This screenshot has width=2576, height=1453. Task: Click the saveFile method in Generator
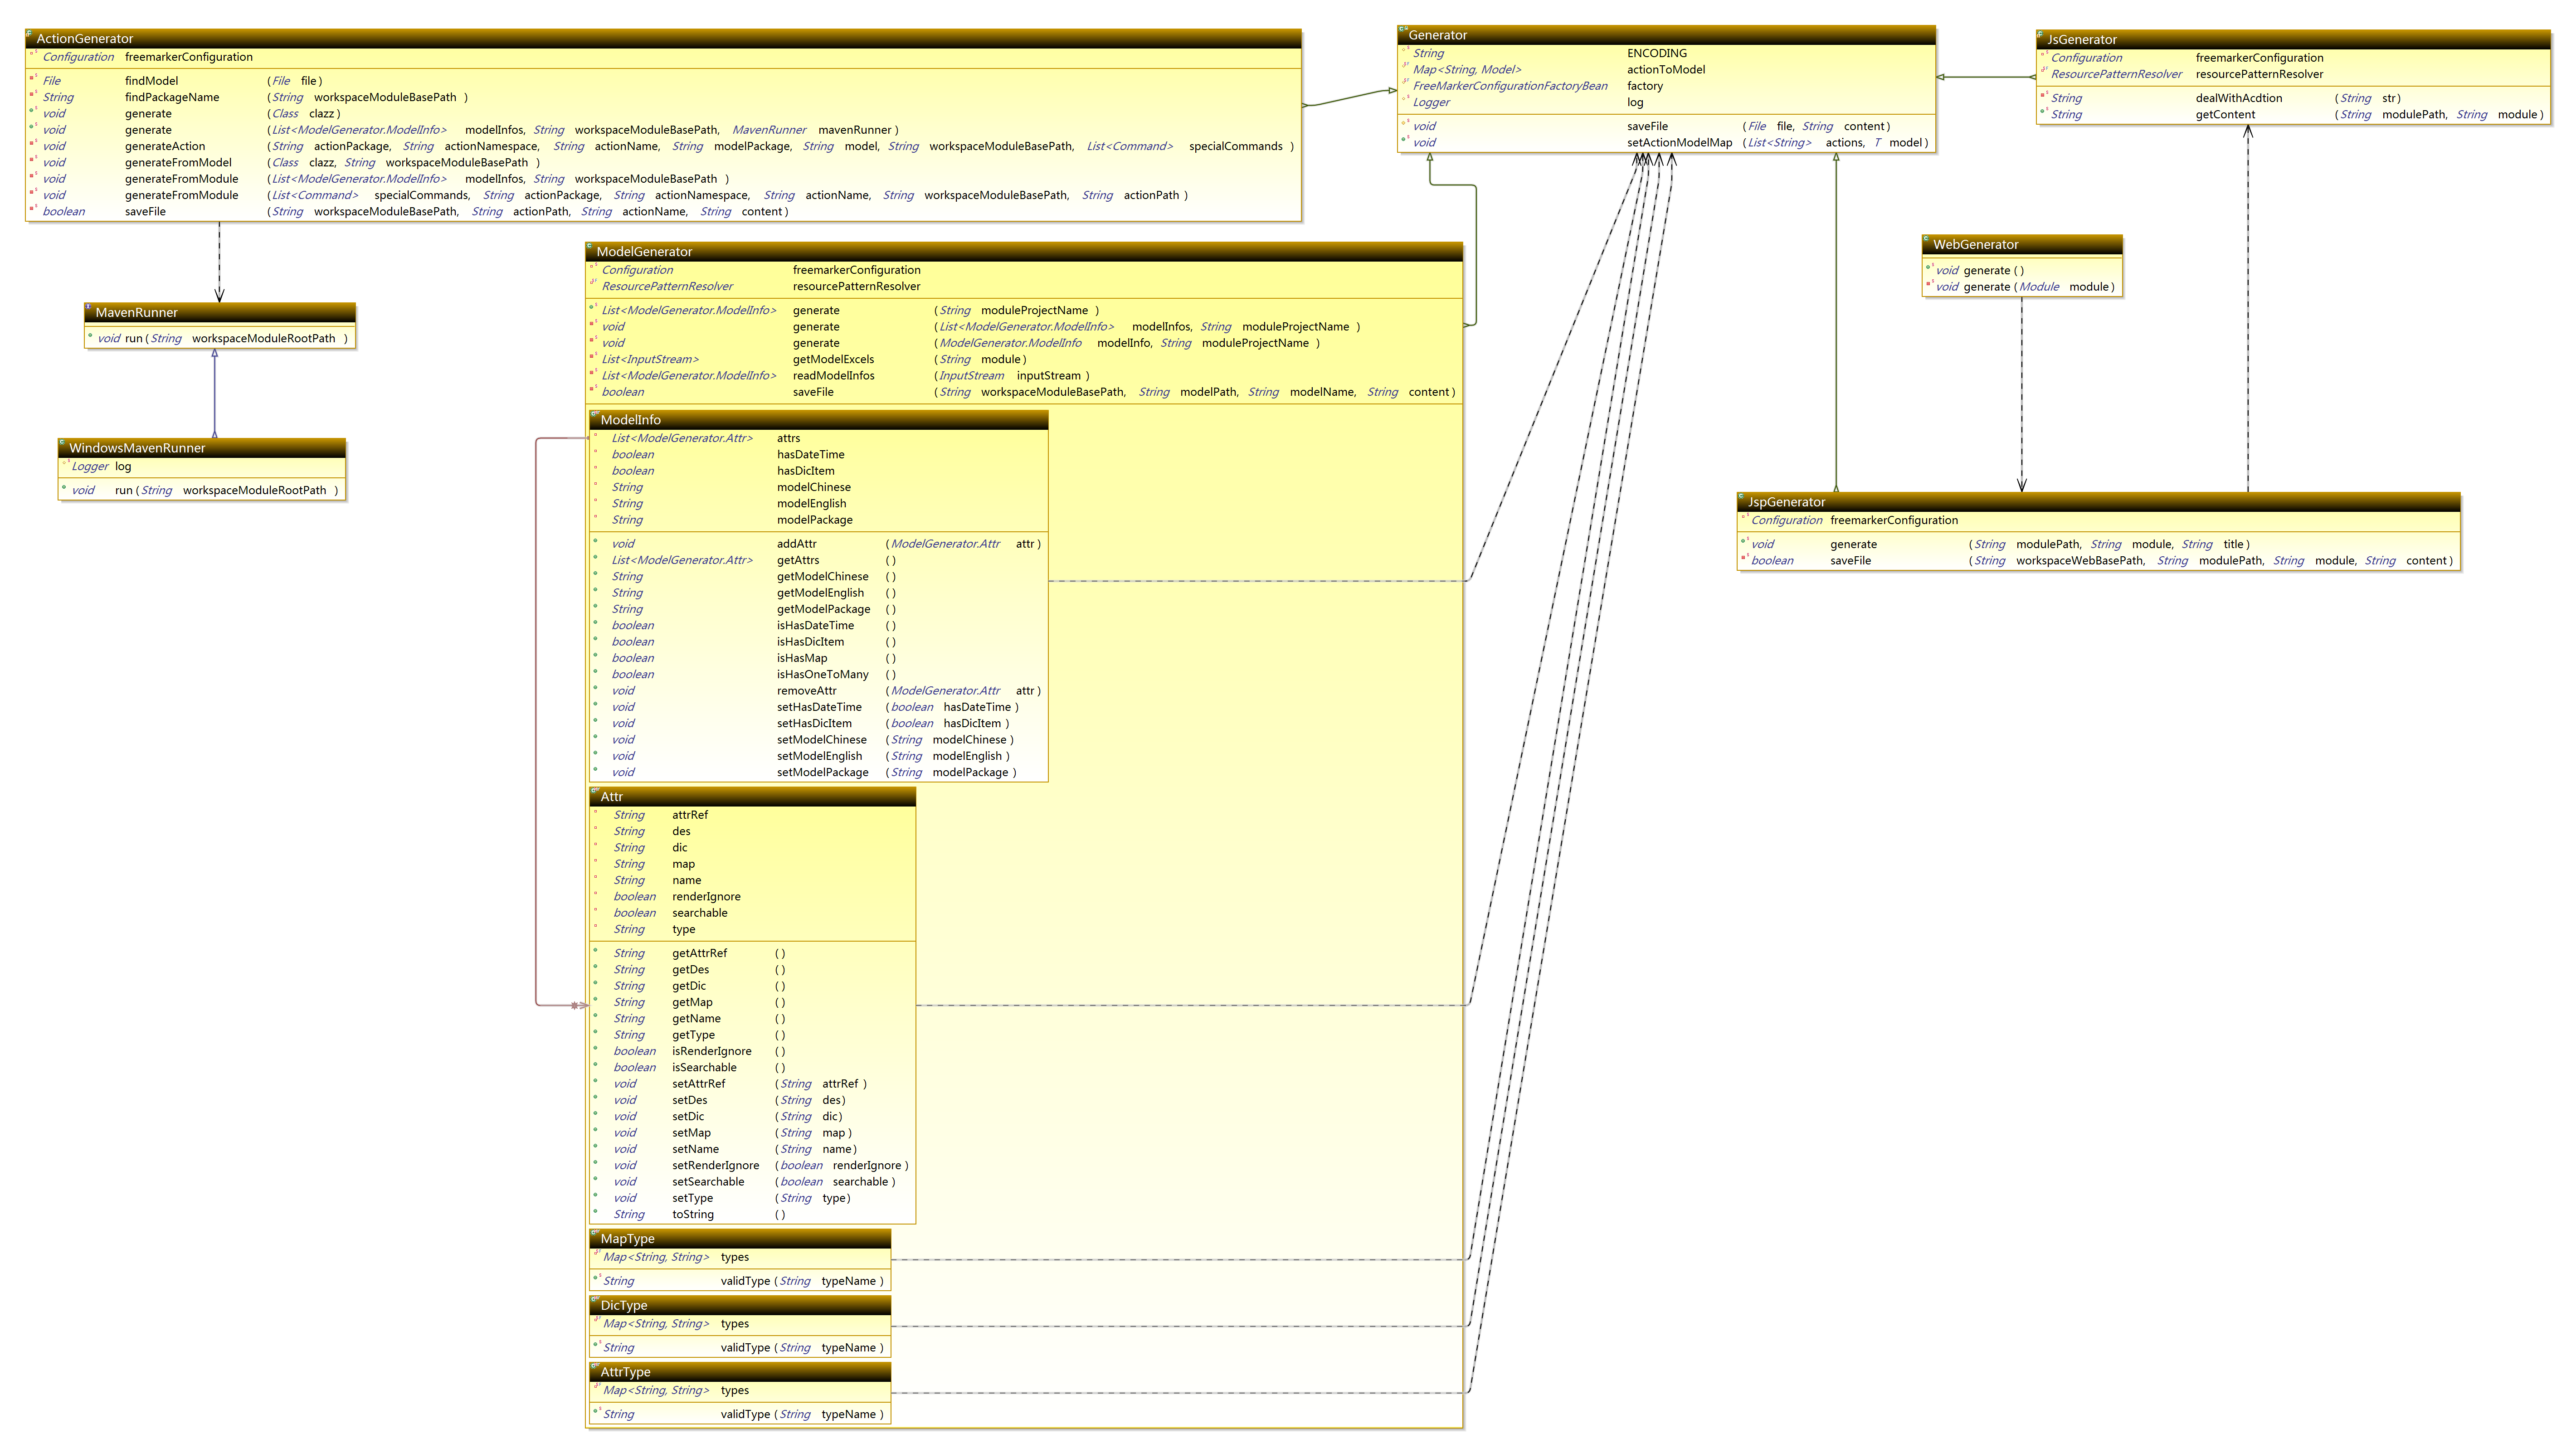pos(1666,126)
